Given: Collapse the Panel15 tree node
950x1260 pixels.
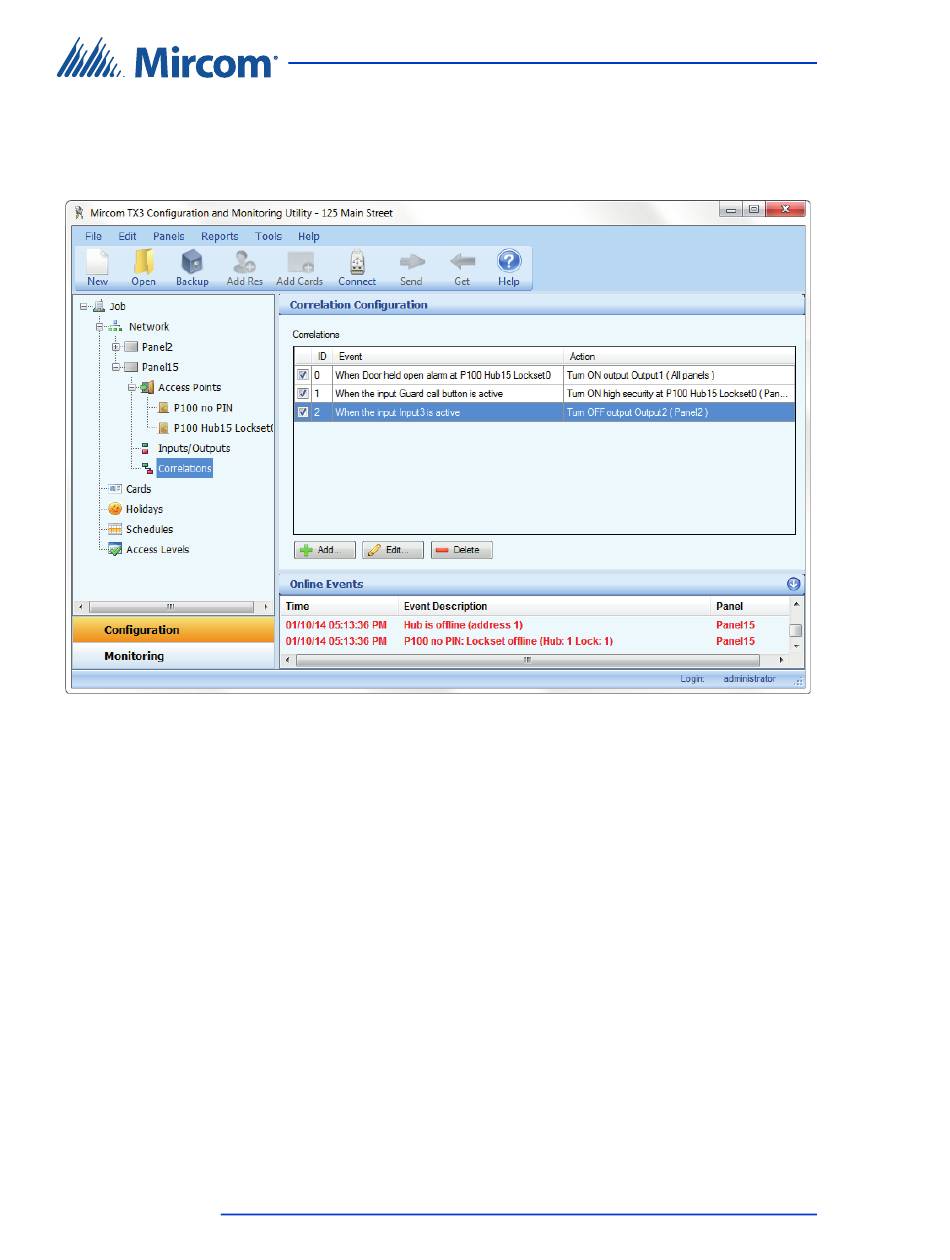Looking at the screenshot, I should tap(116, 367).
